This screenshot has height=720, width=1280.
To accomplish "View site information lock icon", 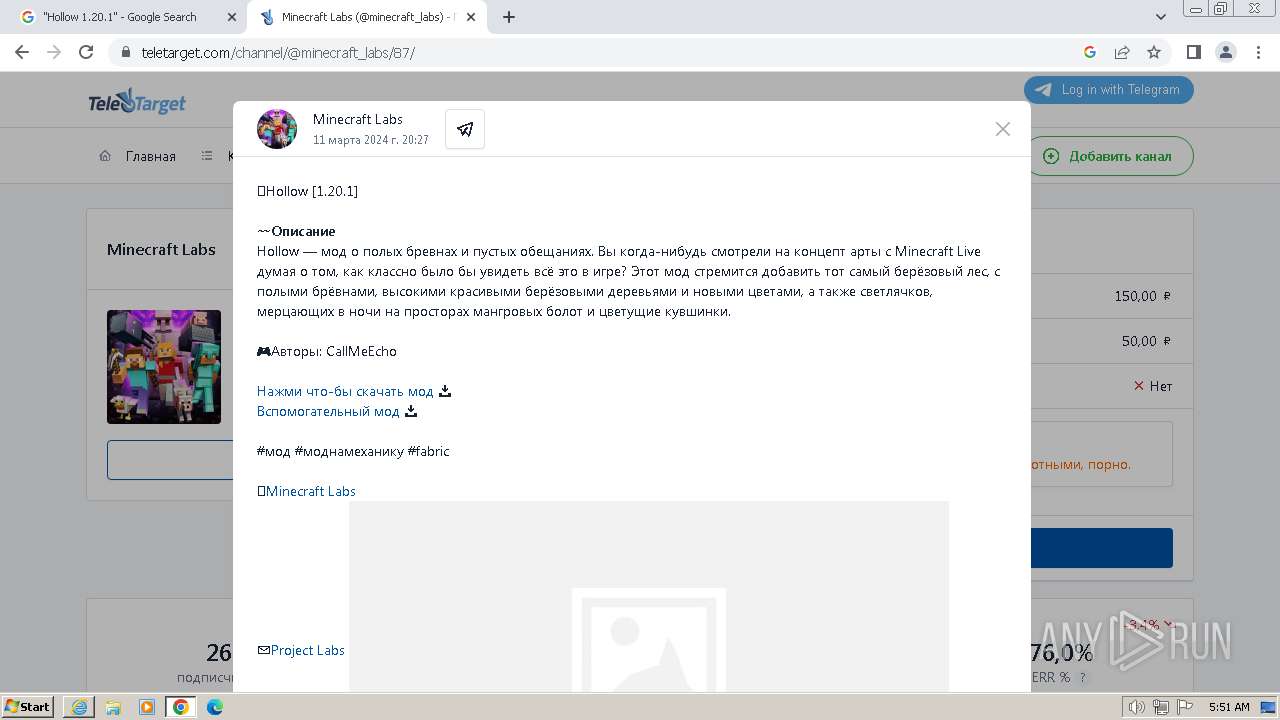I will [126, 52].
